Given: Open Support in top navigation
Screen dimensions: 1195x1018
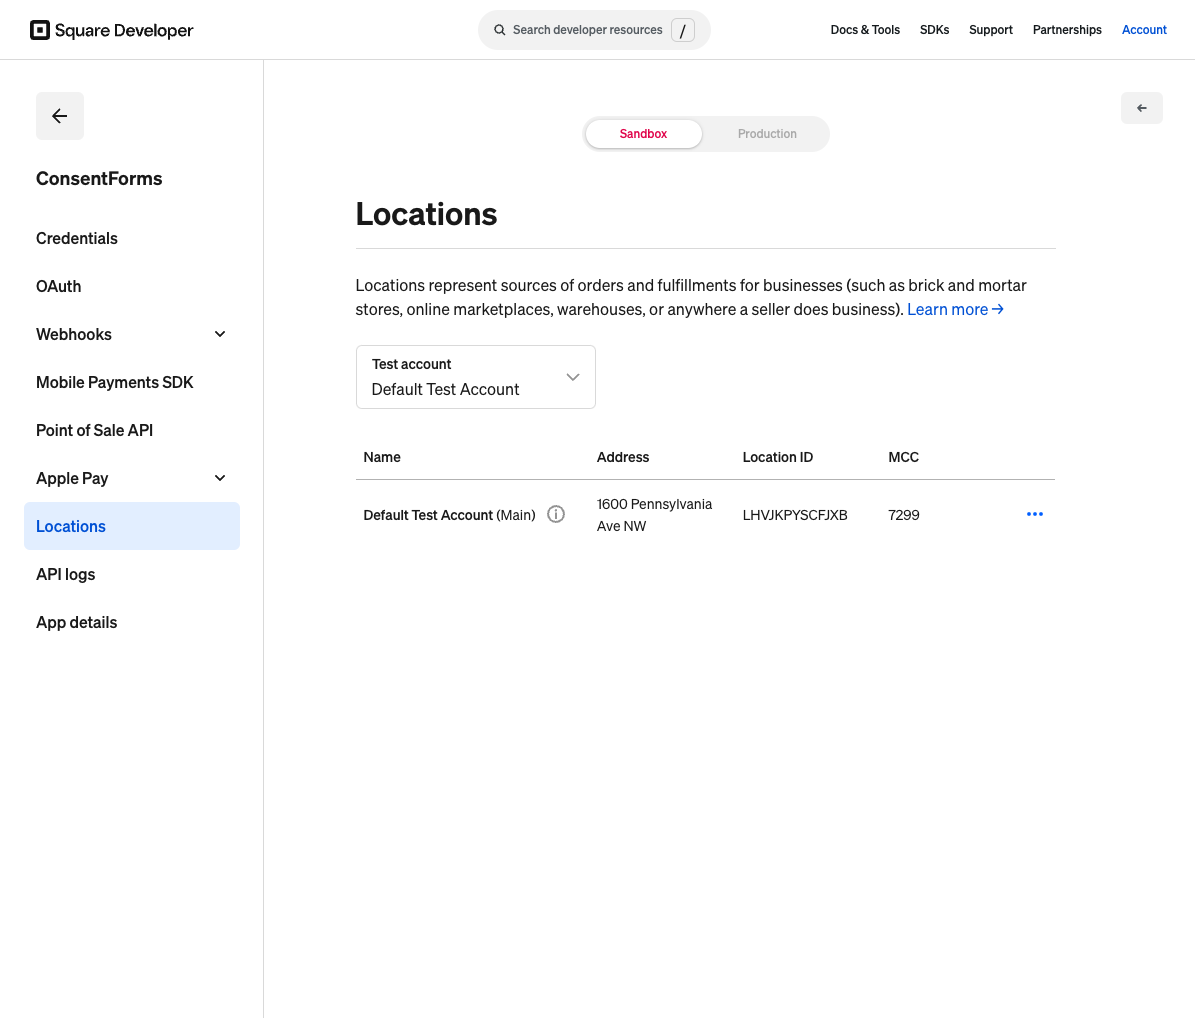Looking at the screenshot, I should click(x=991, y=30).
